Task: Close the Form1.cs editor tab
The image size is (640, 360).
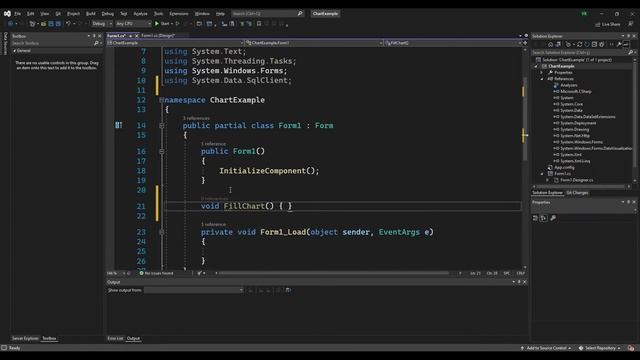Action: (x=137, y=36)
